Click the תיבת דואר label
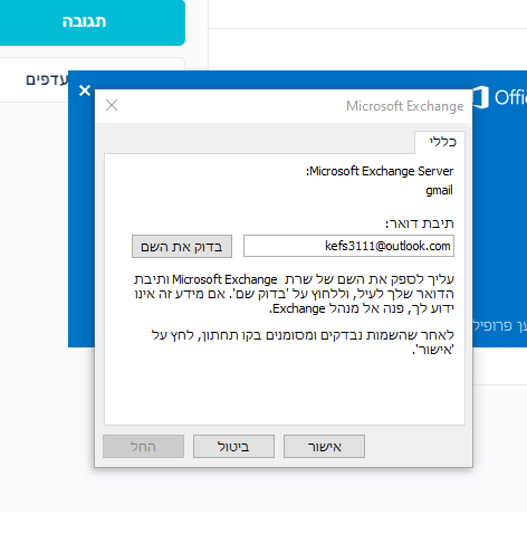527x534 pixels. [419, 223]
